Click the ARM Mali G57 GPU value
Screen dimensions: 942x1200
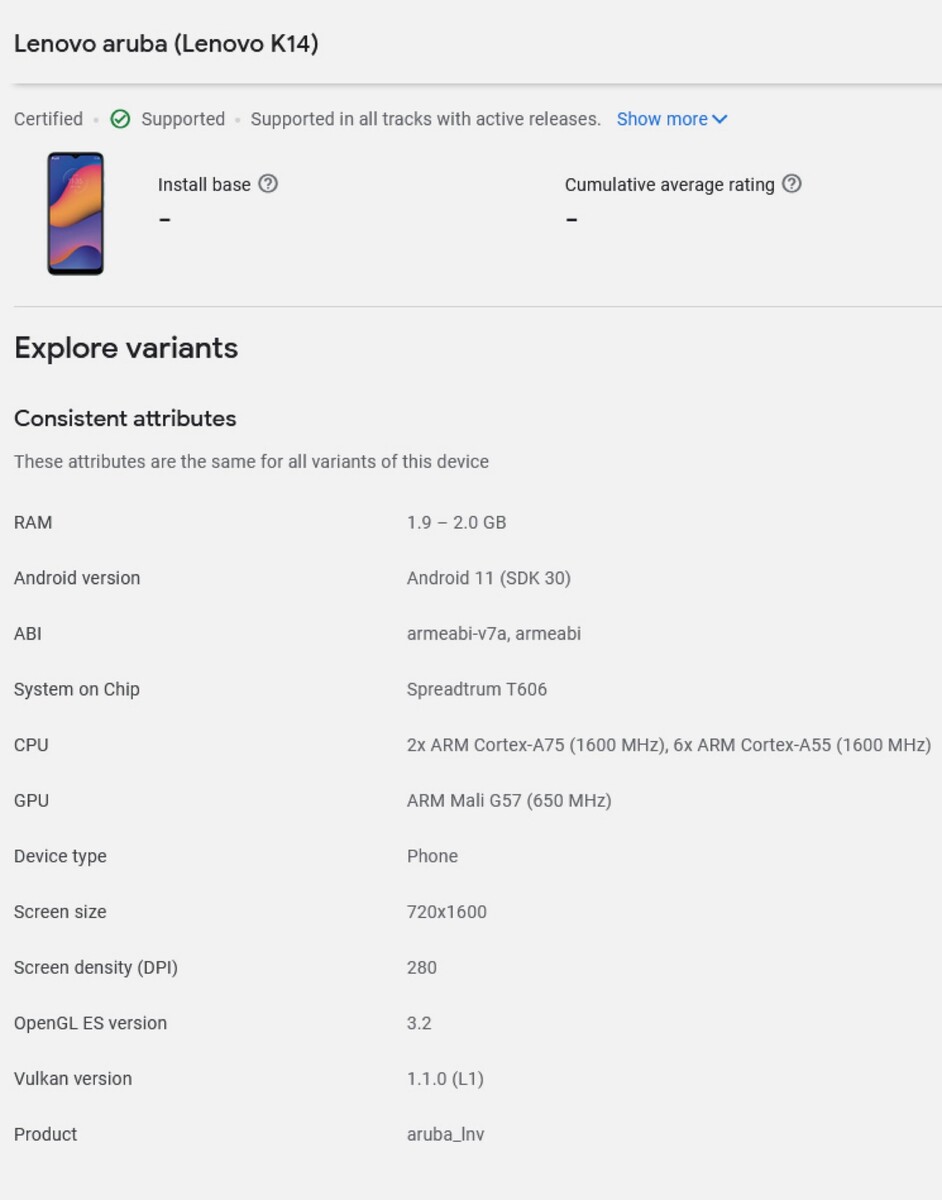click(508, 800)
